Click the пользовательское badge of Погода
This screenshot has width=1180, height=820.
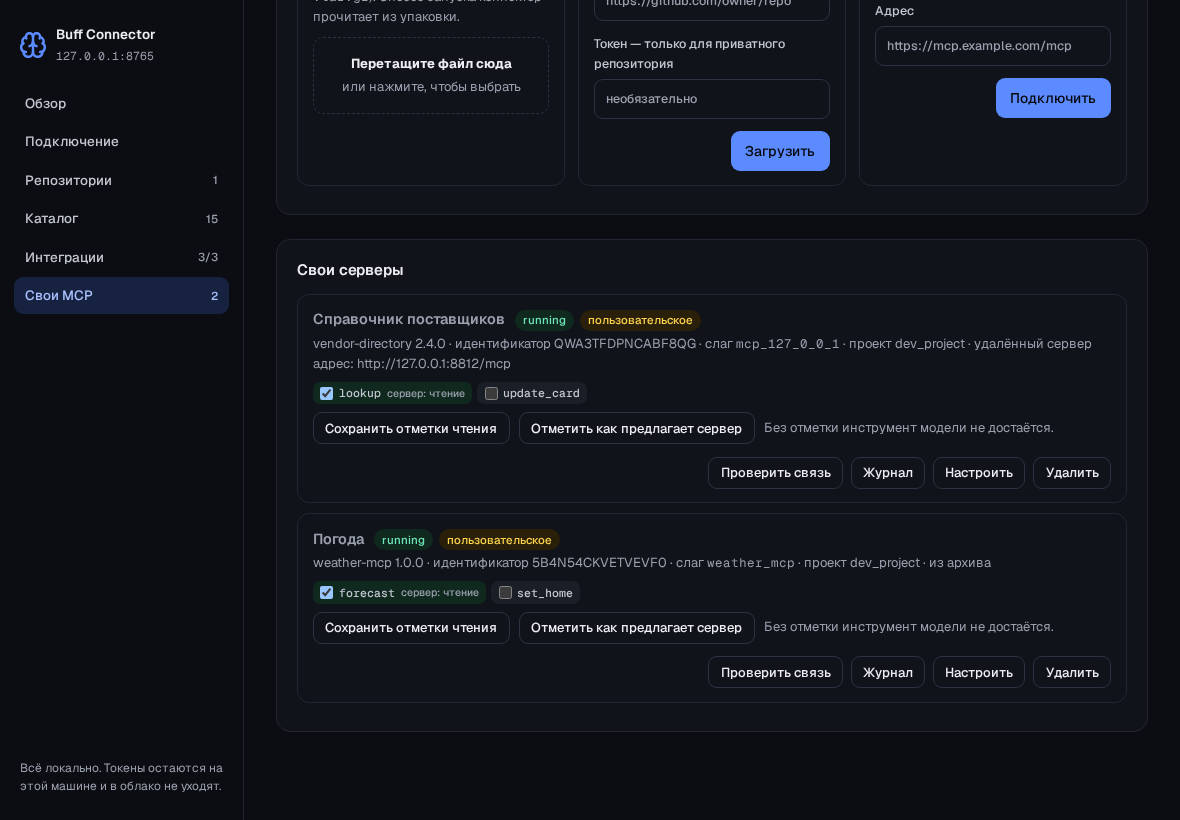(499, 540)
